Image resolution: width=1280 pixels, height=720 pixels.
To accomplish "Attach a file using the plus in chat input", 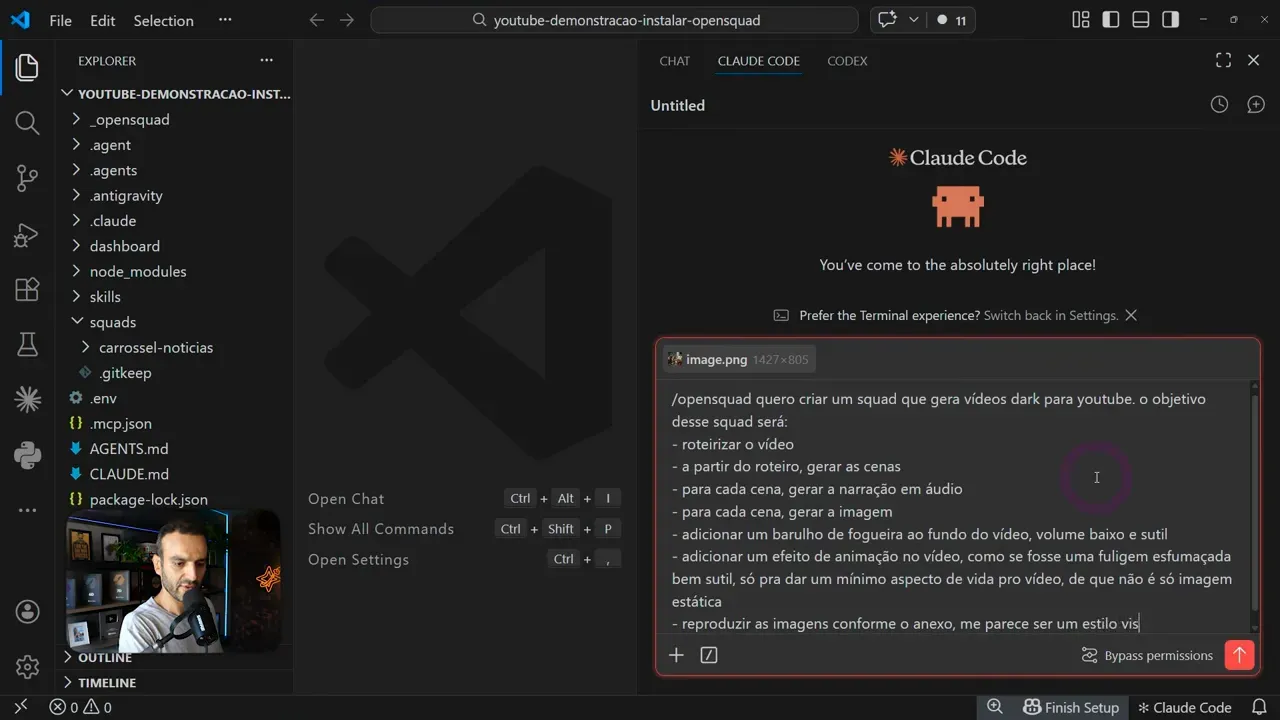I will point(676,655).
